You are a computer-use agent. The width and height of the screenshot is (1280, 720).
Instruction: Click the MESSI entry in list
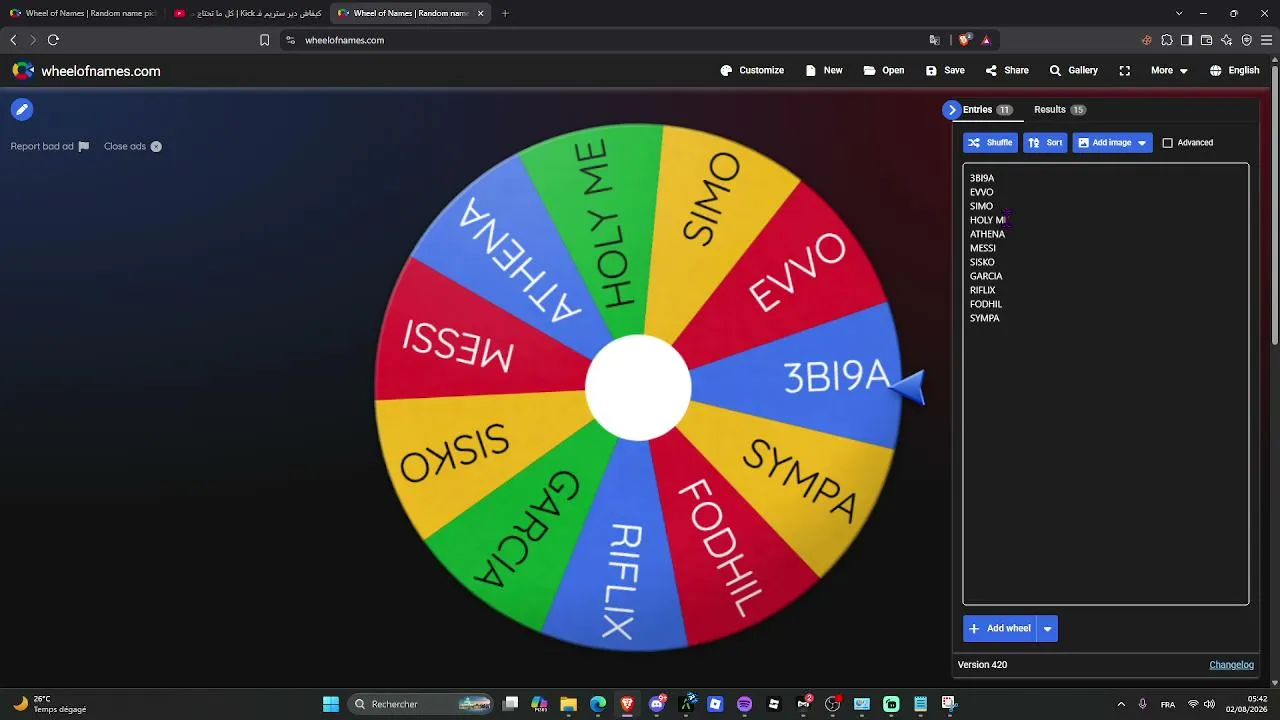[983, 248]
